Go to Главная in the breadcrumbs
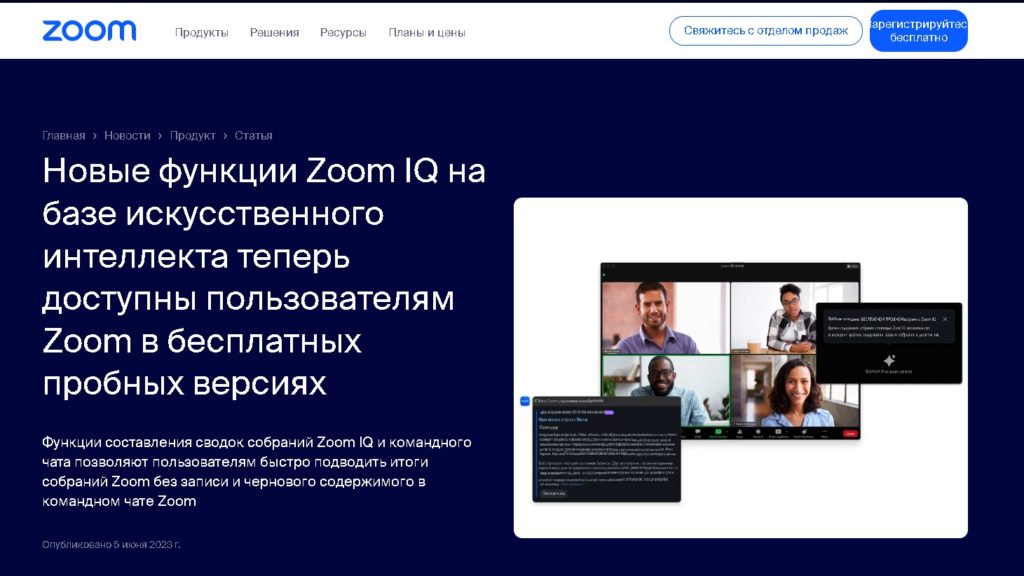 pyautogui.click(x=63, y=135)
